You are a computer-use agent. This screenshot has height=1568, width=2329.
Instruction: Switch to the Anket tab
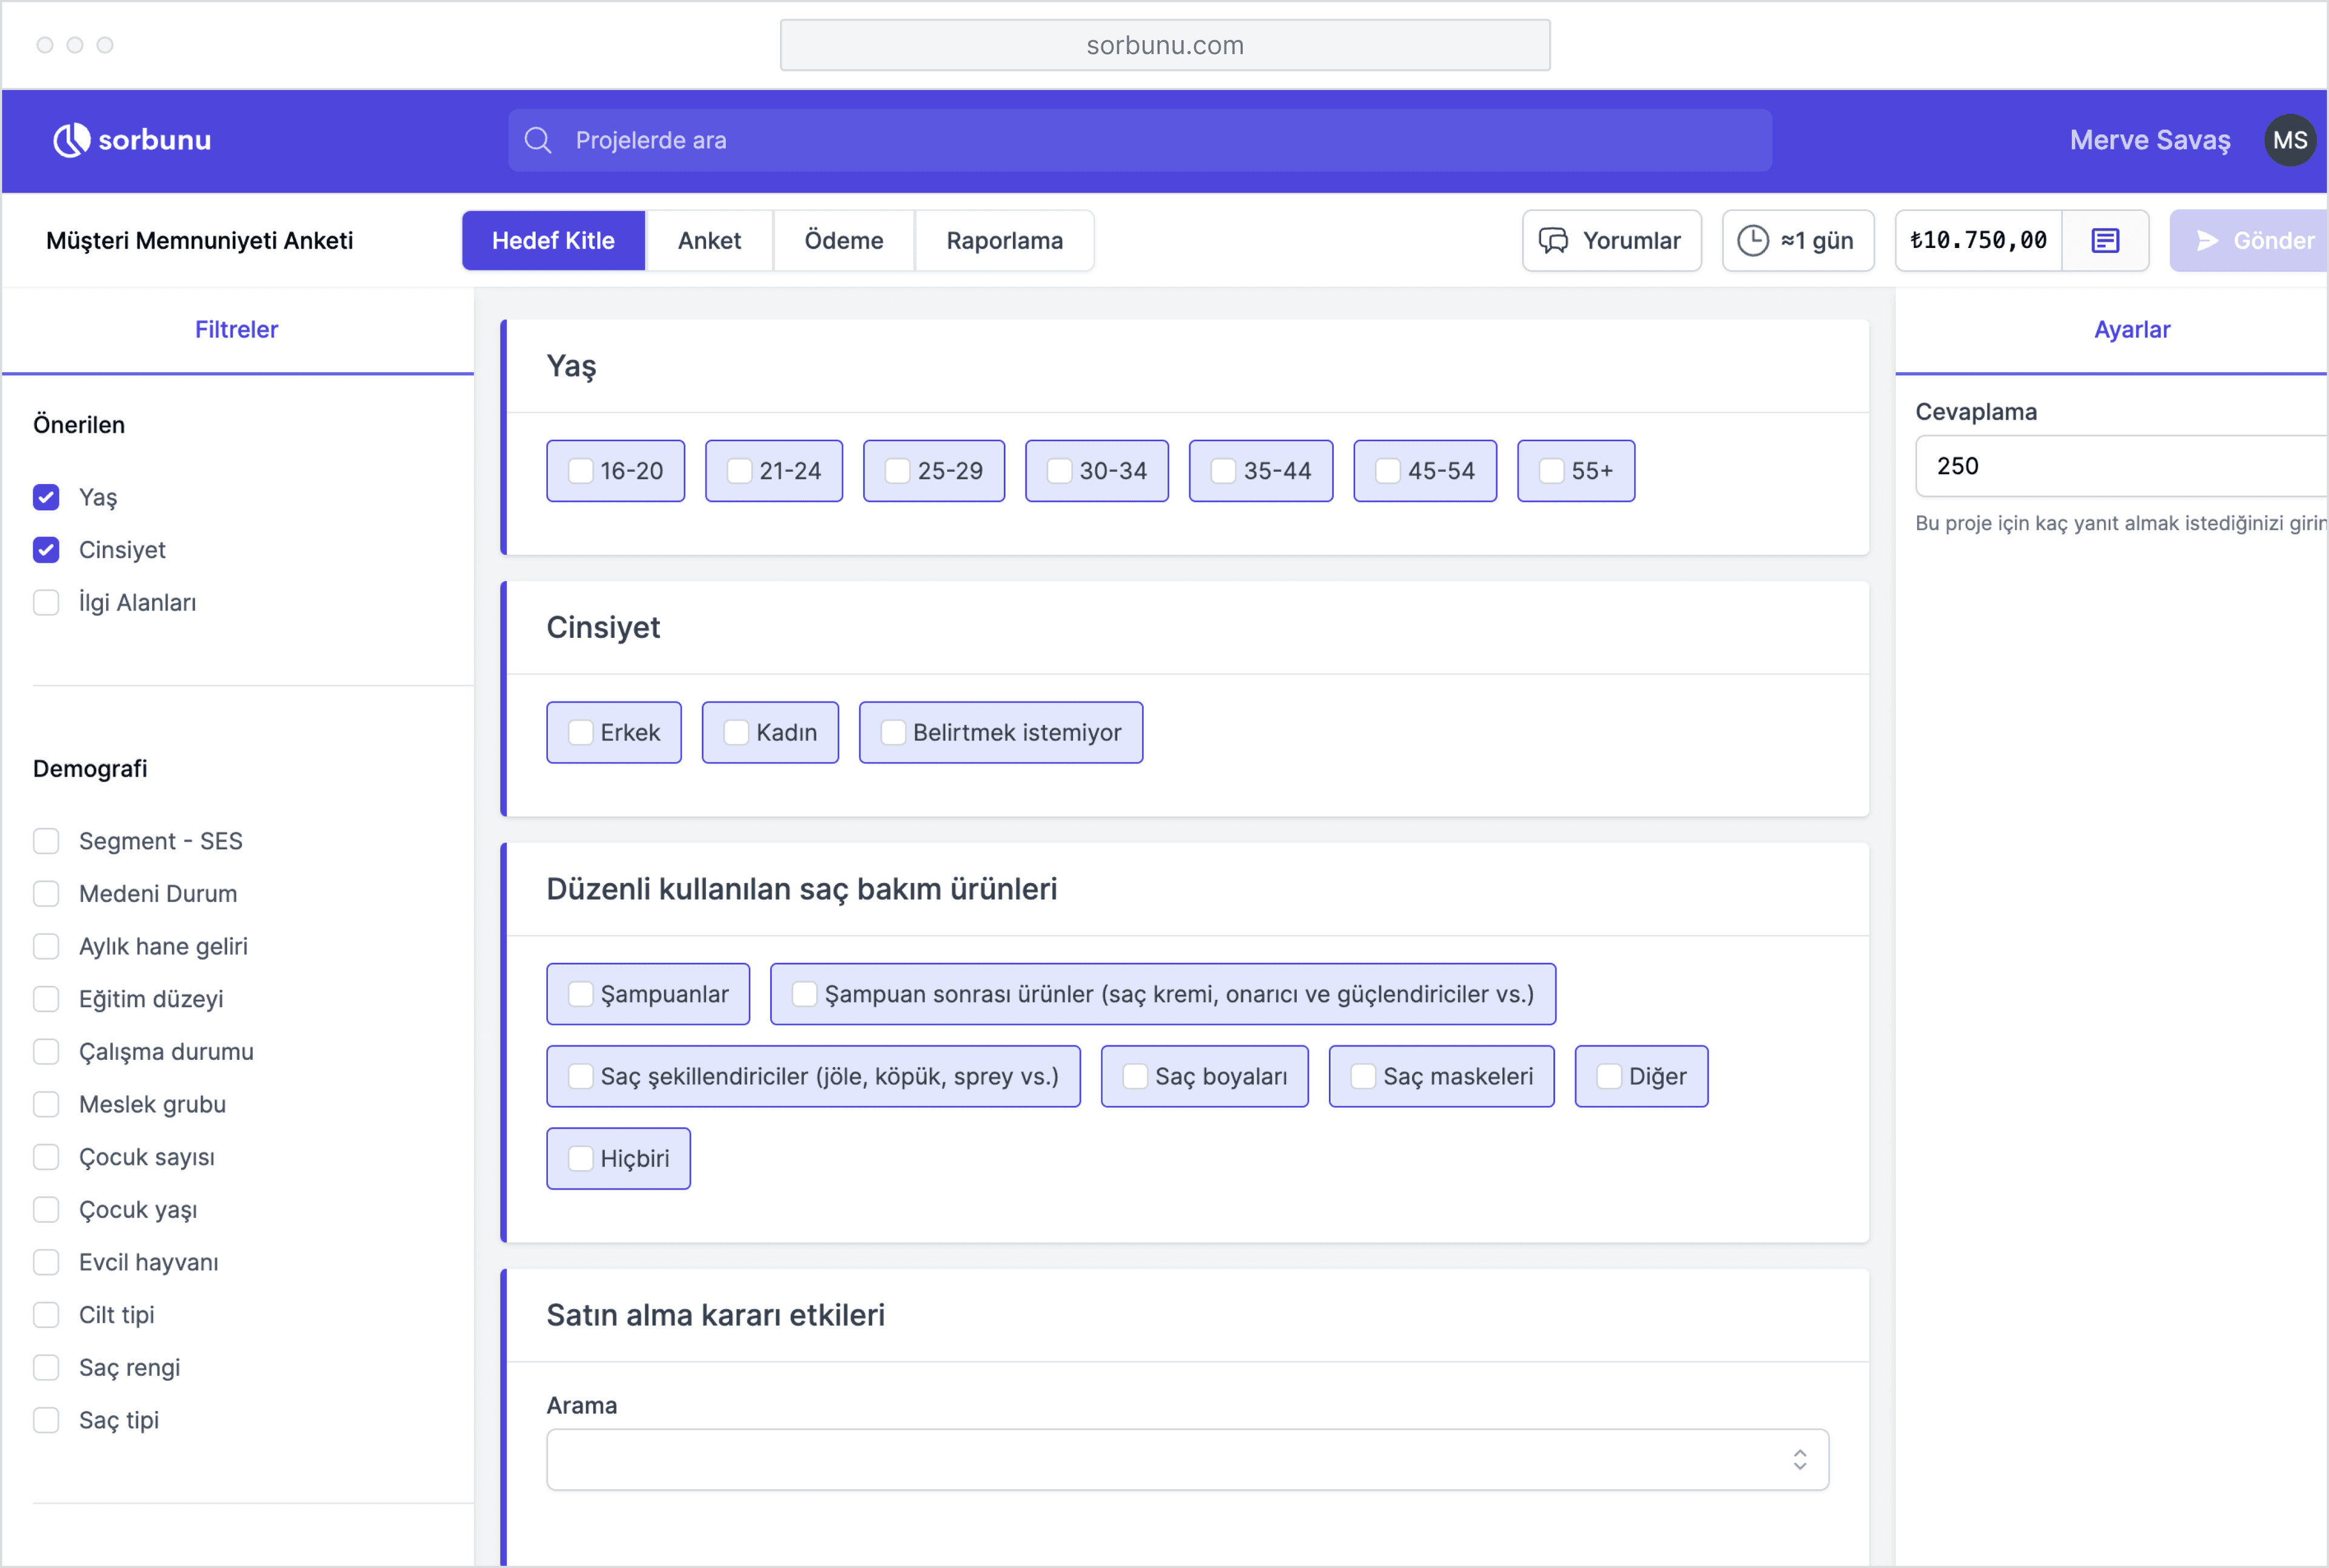(709, 241)
